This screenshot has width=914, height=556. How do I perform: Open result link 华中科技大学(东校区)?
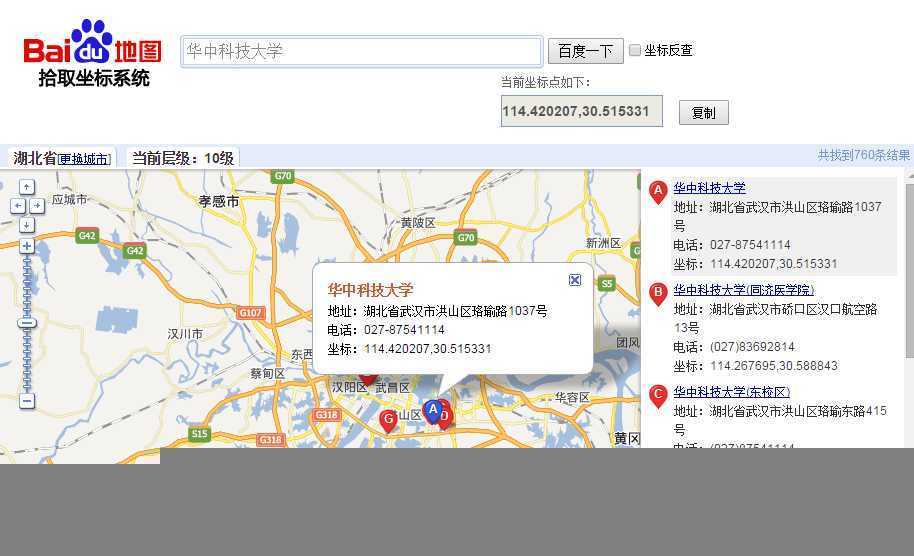pos(732,392)
